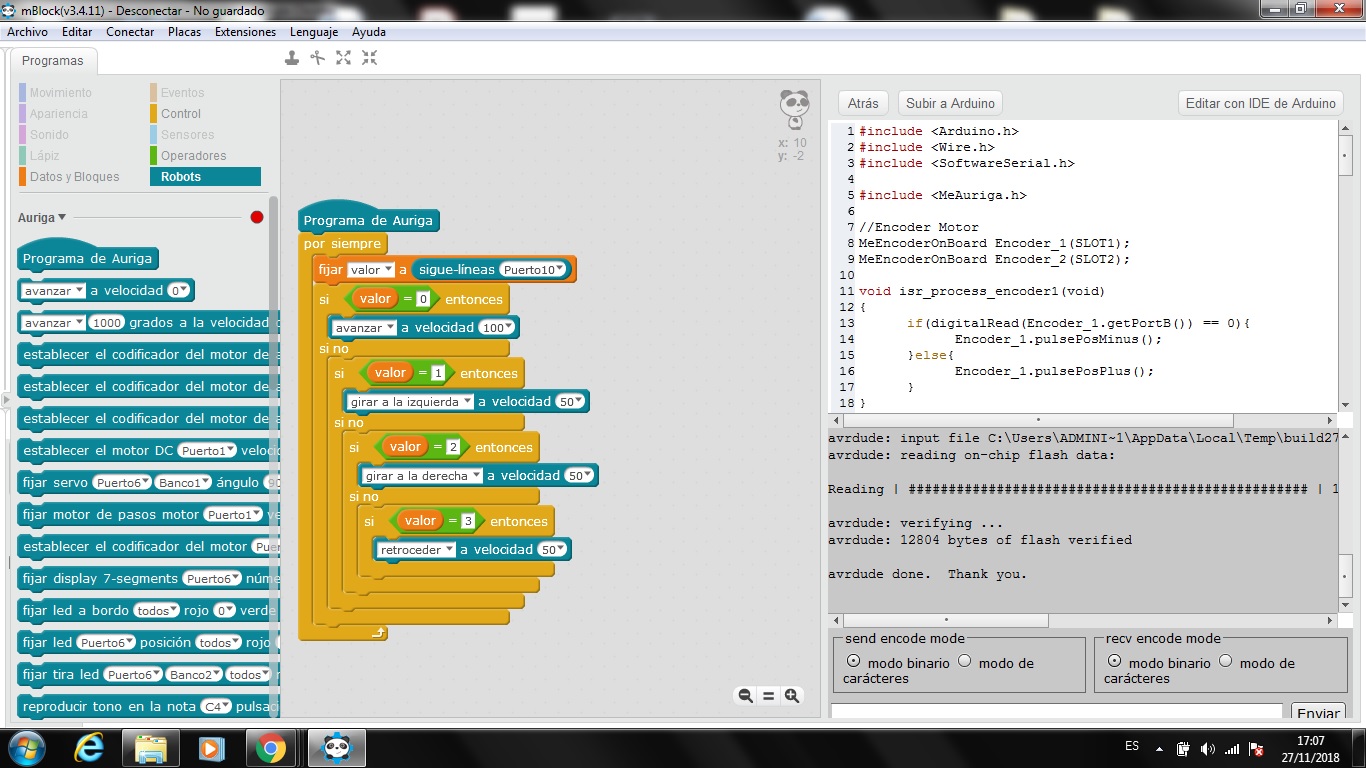
Task: Click the duplicate stamp icon in toolbar
Action: [292, 58]
